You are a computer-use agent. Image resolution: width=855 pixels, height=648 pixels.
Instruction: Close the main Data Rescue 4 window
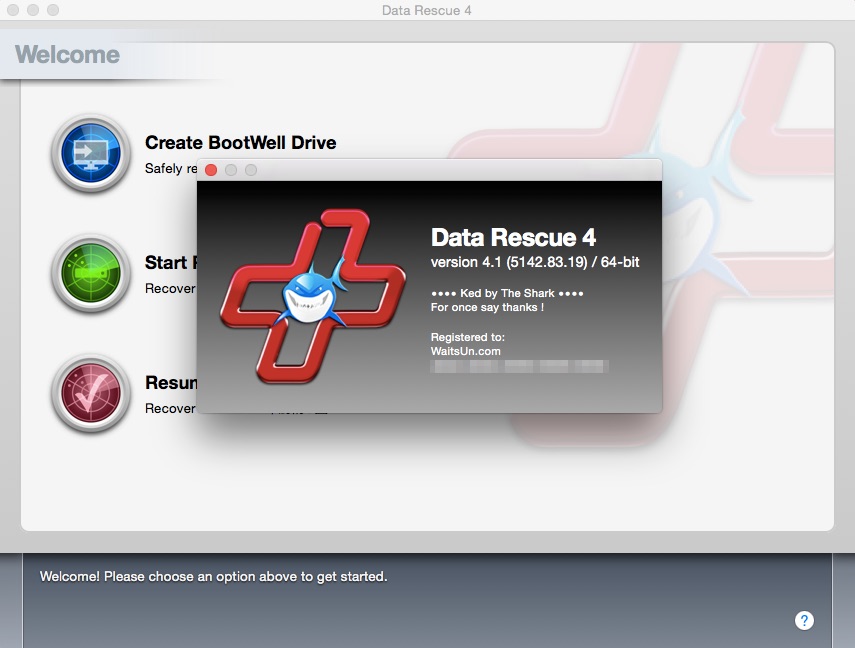pos(13,10)
